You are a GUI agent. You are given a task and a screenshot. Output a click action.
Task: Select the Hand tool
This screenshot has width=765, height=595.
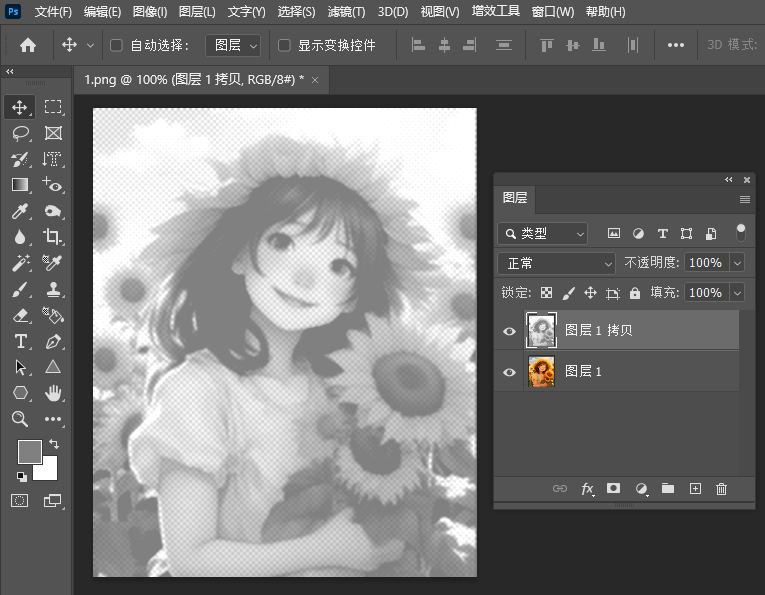point(53,393)
